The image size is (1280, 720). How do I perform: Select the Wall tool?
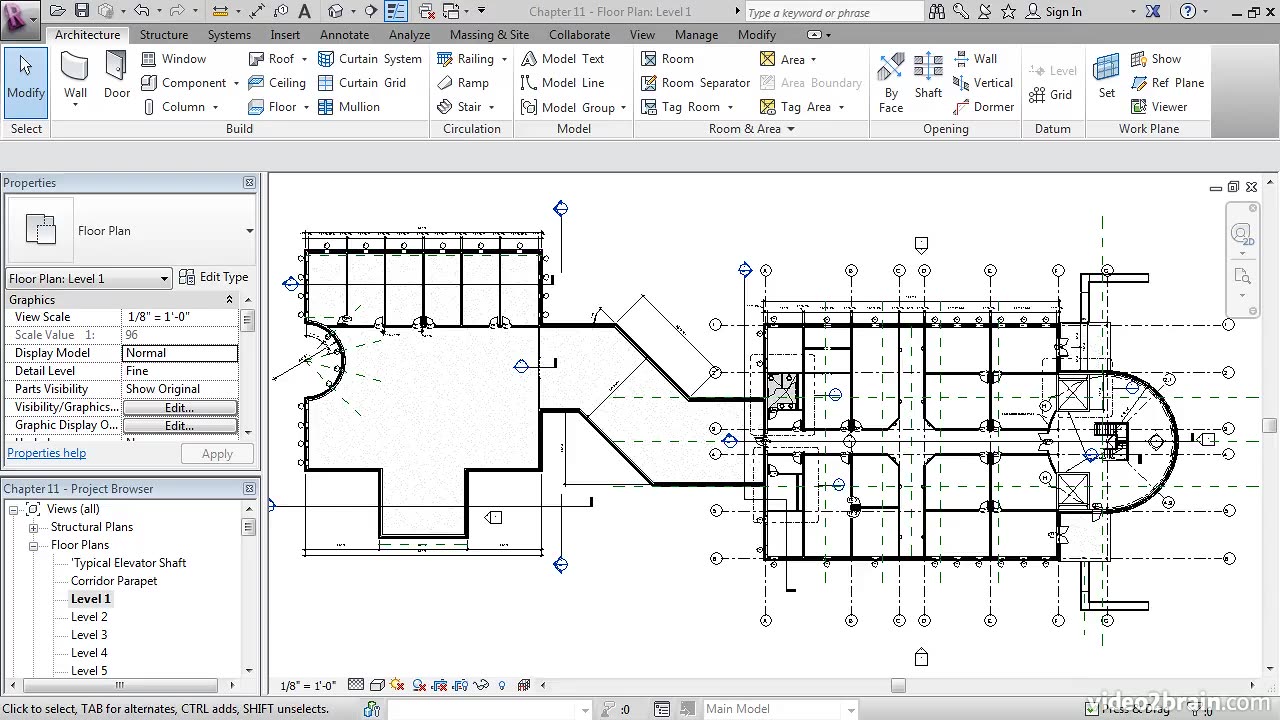tap(76, 77)
